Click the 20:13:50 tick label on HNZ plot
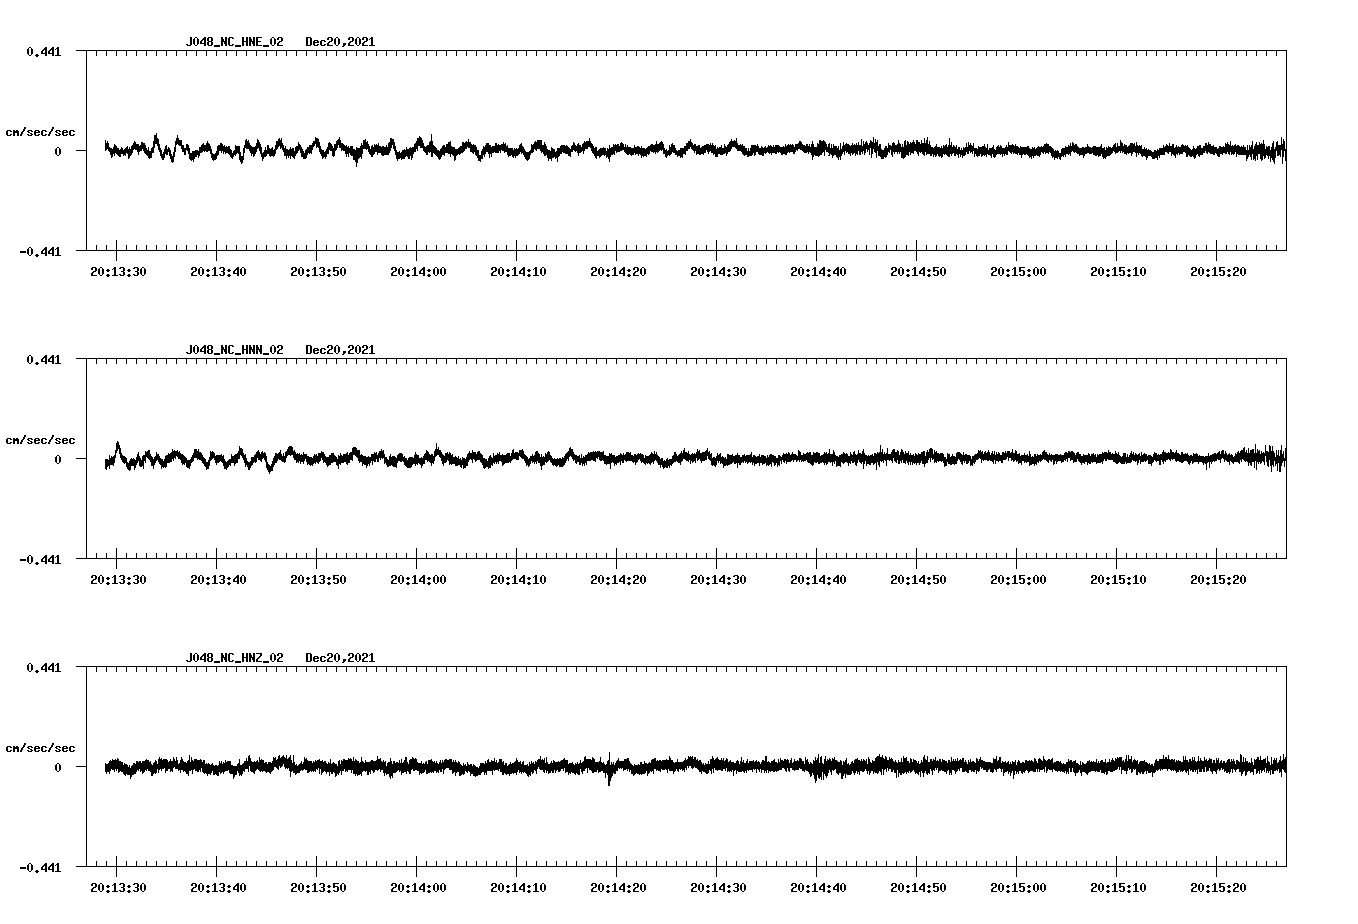 coord(318,888)
